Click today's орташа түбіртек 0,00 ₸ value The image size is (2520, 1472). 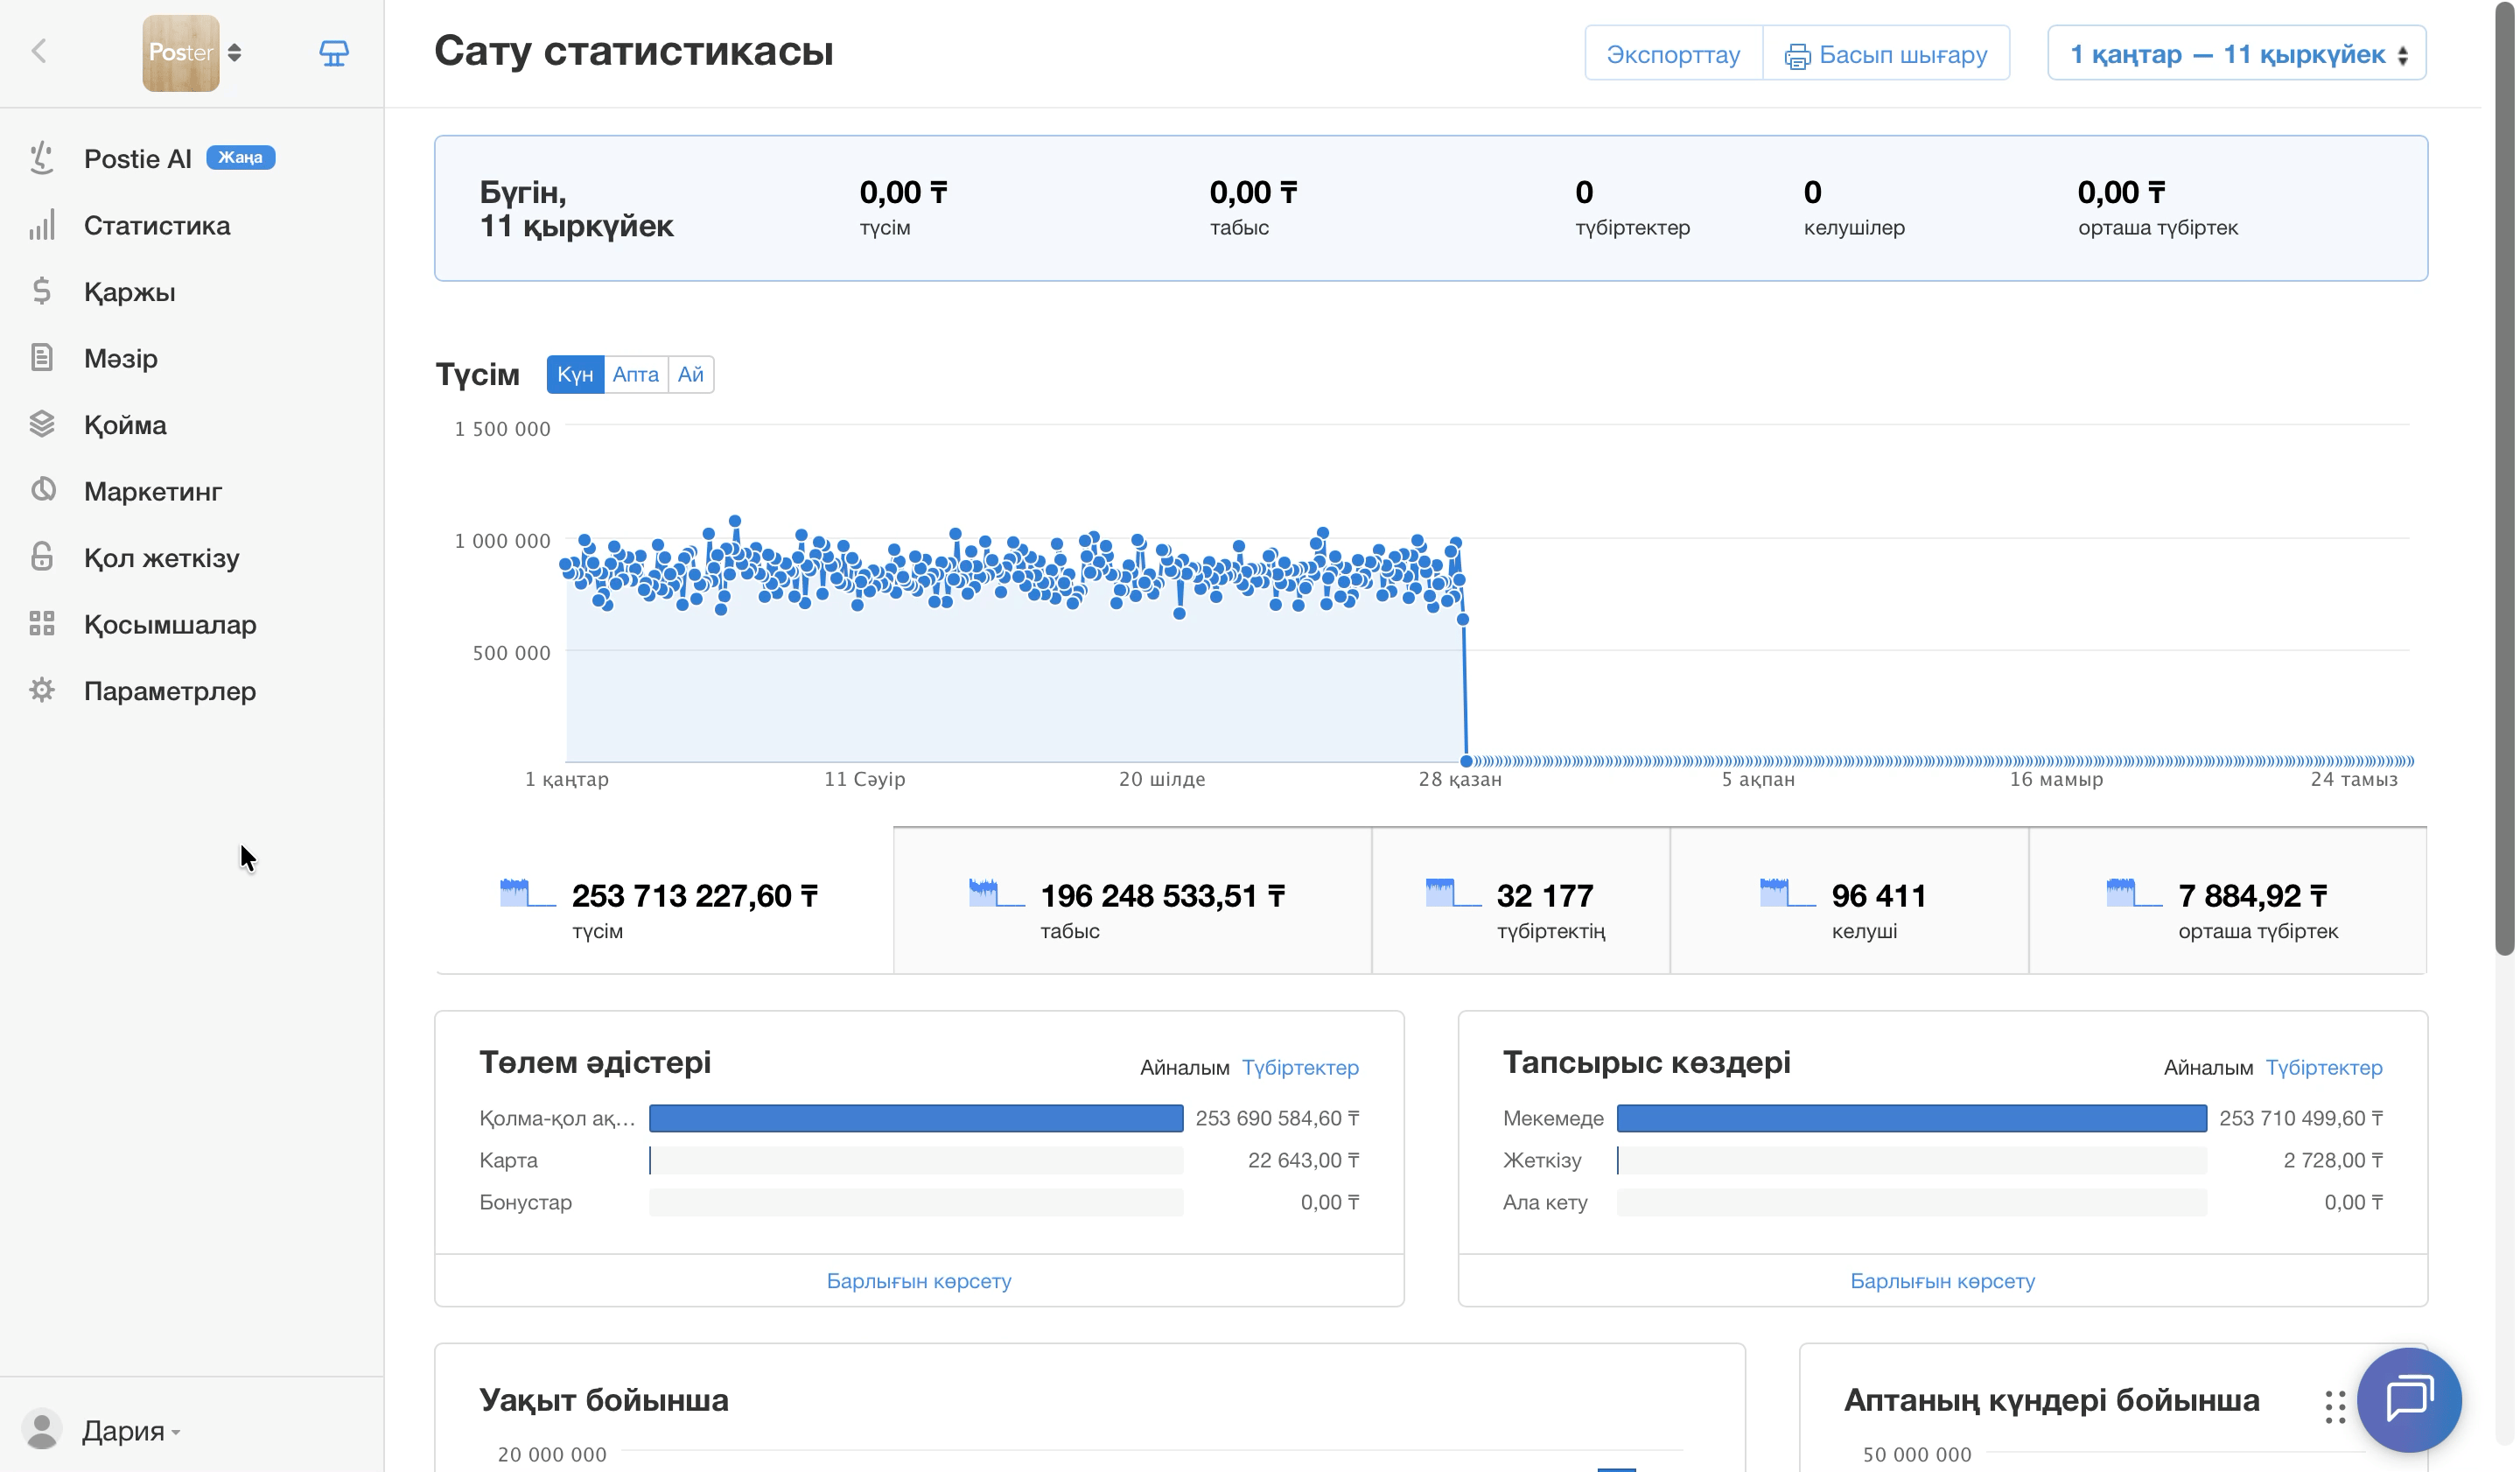click(x=2122, y=192)
